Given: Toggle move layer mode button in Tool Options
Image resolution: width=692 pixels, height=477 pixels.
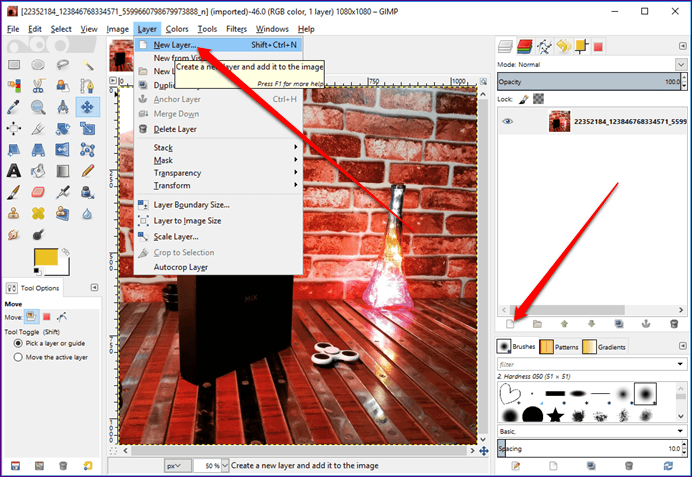Looking at the screenshot, I should [x=31, y=316].
